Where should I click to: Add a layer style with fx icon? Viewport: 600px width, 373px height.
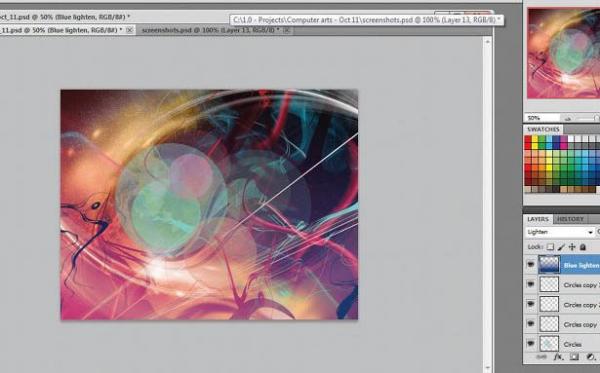coord(558,357)
